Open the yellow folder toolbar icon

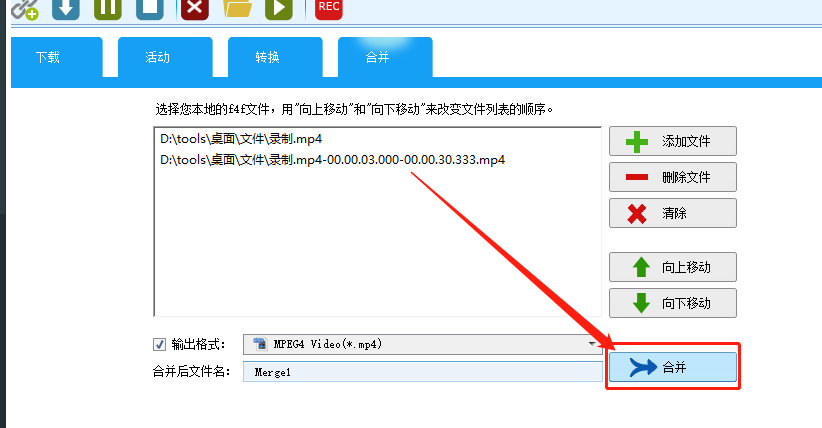coord(237,8)
